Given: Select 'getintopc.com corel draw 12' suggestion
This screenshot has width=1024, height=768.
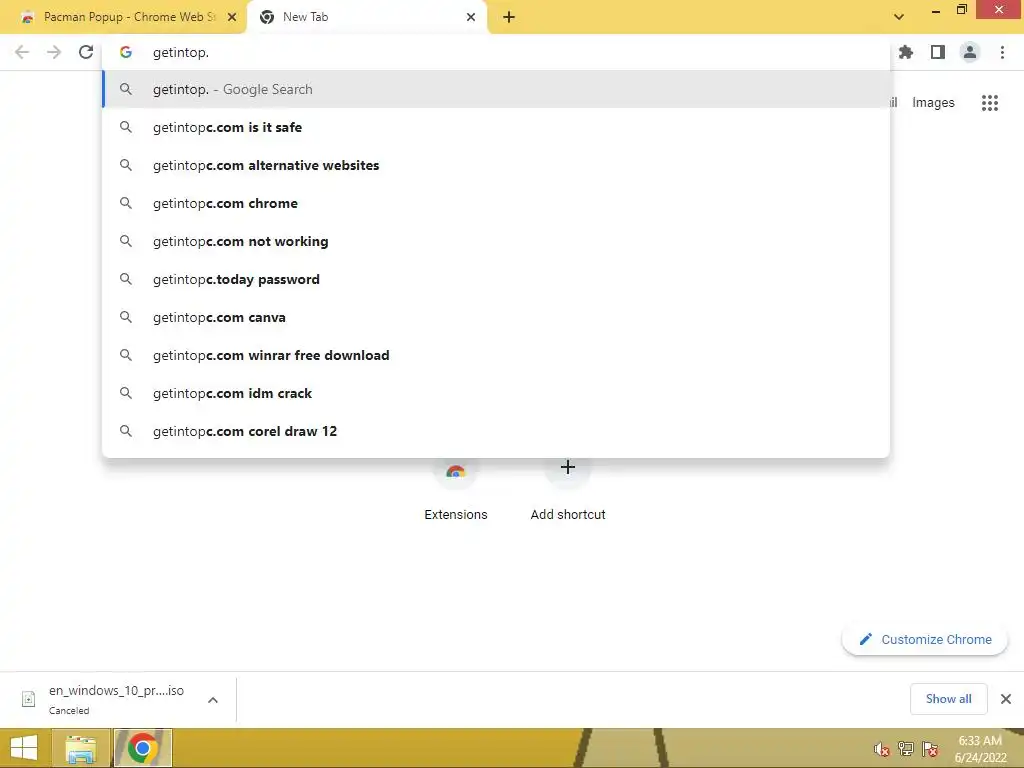Looking at the screenshot, I should [x=496, y=431].
